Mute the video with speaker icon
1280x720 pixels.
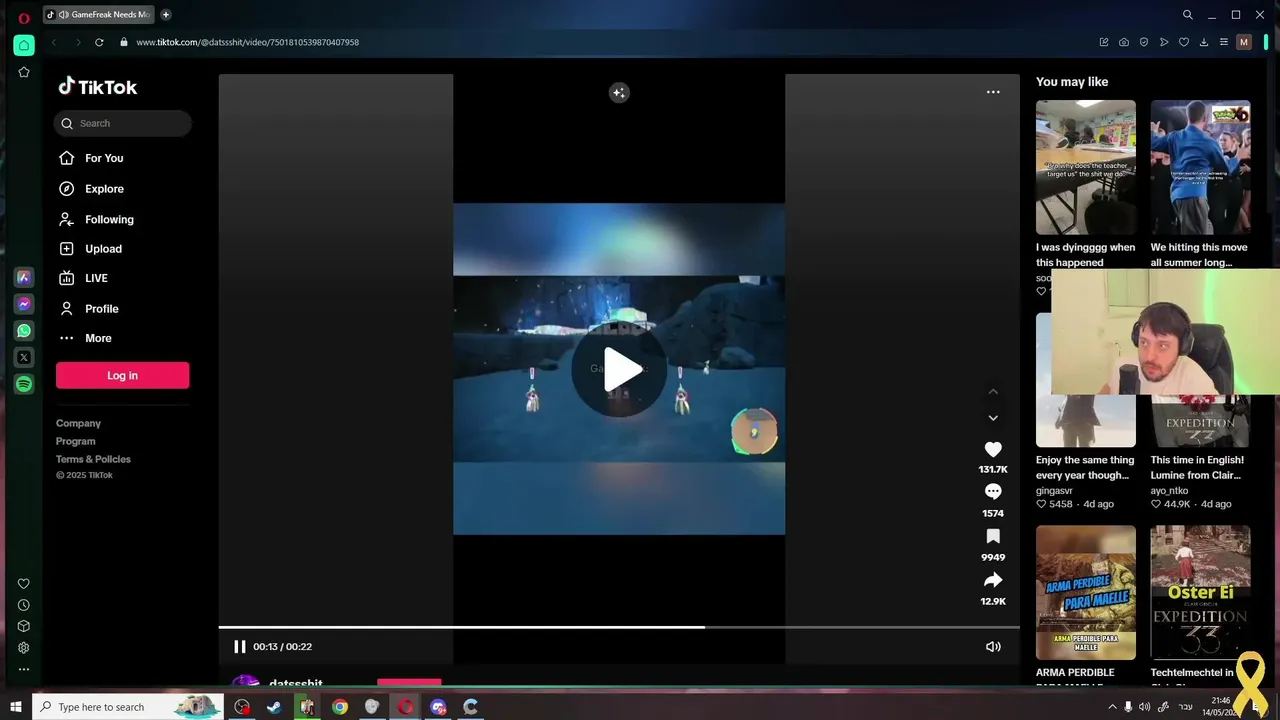[x=993, y=647]
